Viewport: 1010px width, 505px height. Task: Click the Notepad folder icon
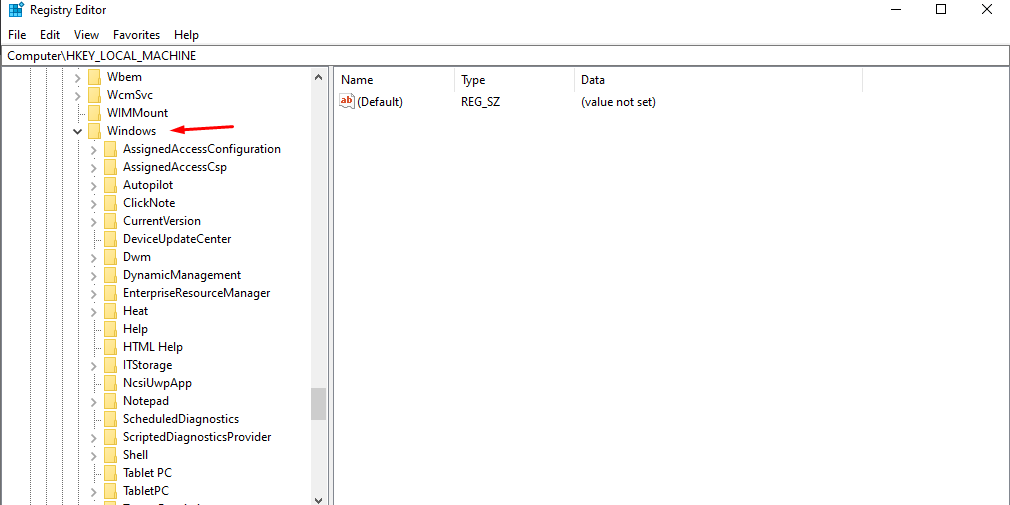111,402
